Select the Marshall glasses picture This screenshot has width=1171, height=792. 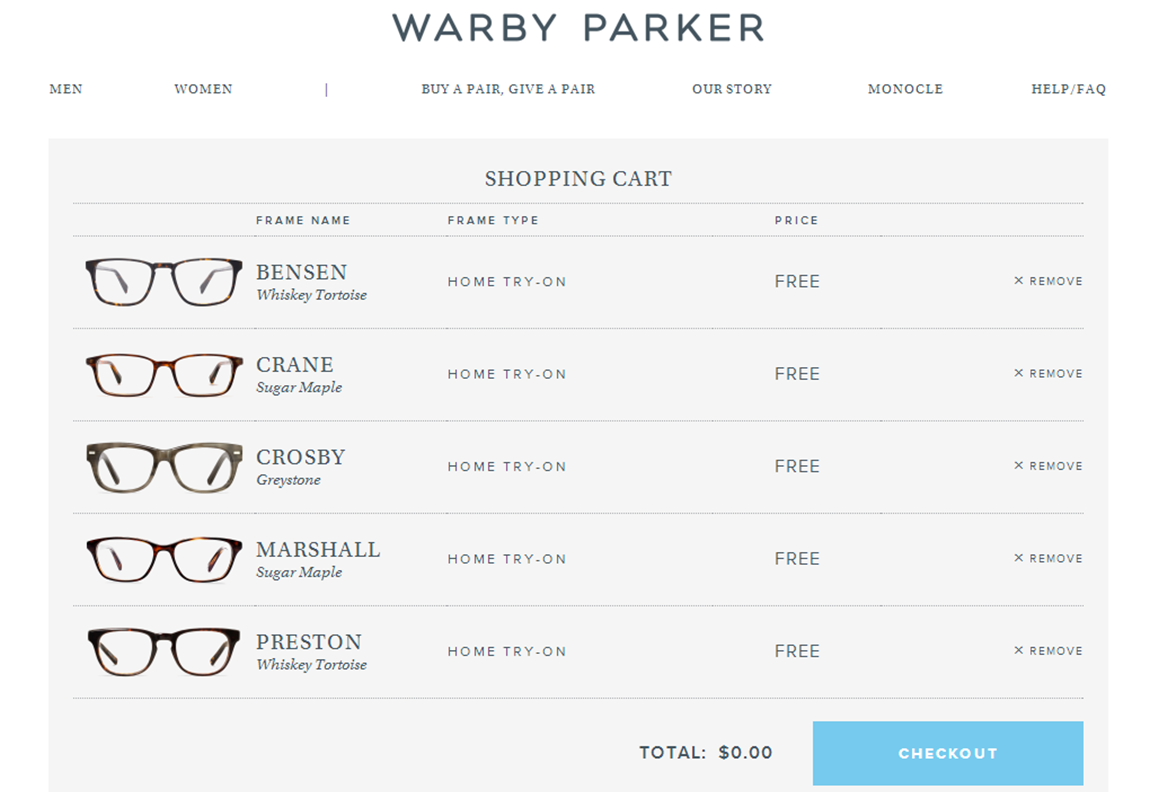click(164, 559)
